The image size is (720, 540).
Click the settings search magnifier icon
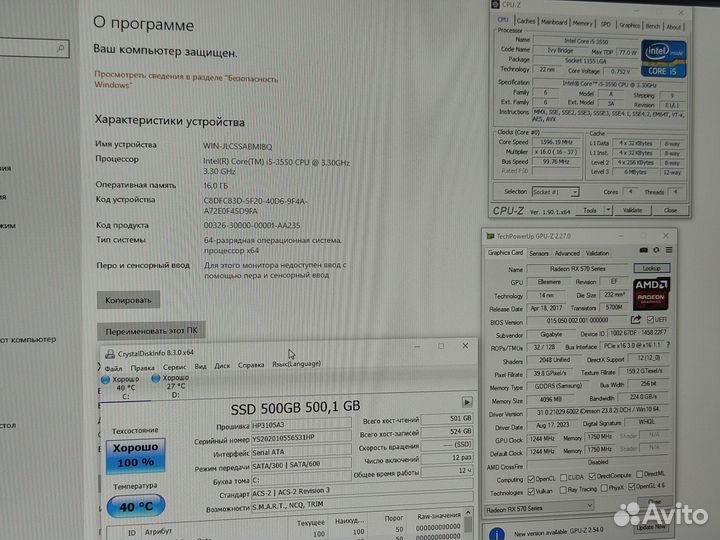tap(60, 48)
